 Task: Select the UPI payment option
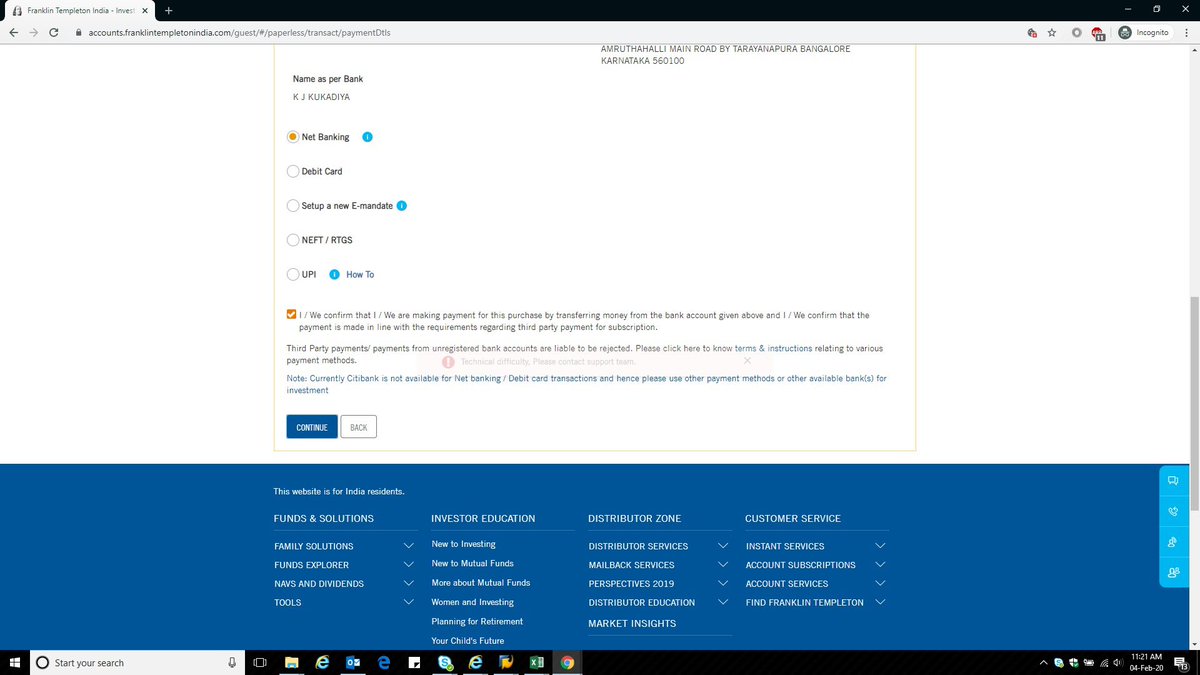tap(293, 274)
